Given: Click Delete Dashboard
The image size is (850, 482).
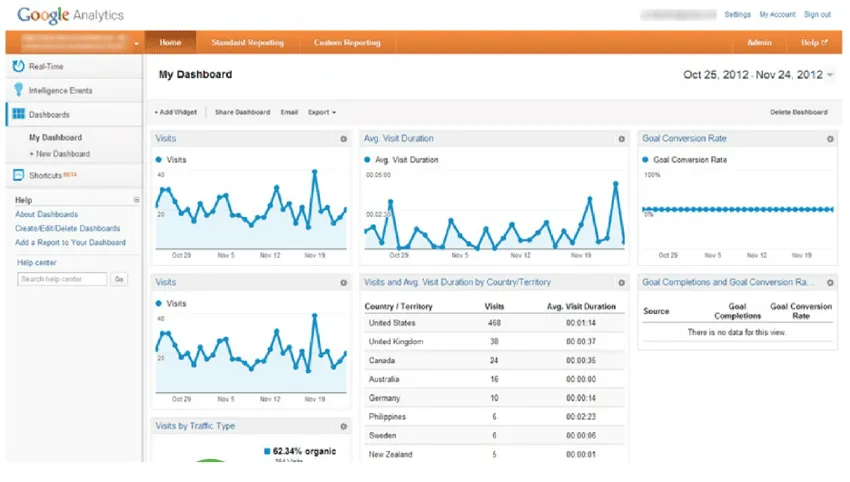Looking at the screenshot, I should (799, 112).
